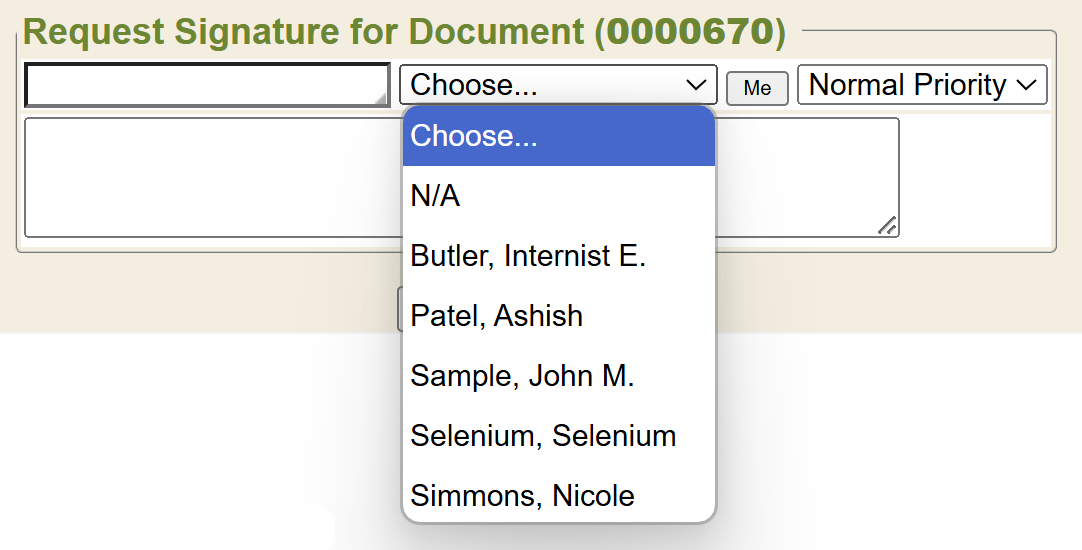
Task: Grab the message textarea resize handle
Action: pos(887,226)
